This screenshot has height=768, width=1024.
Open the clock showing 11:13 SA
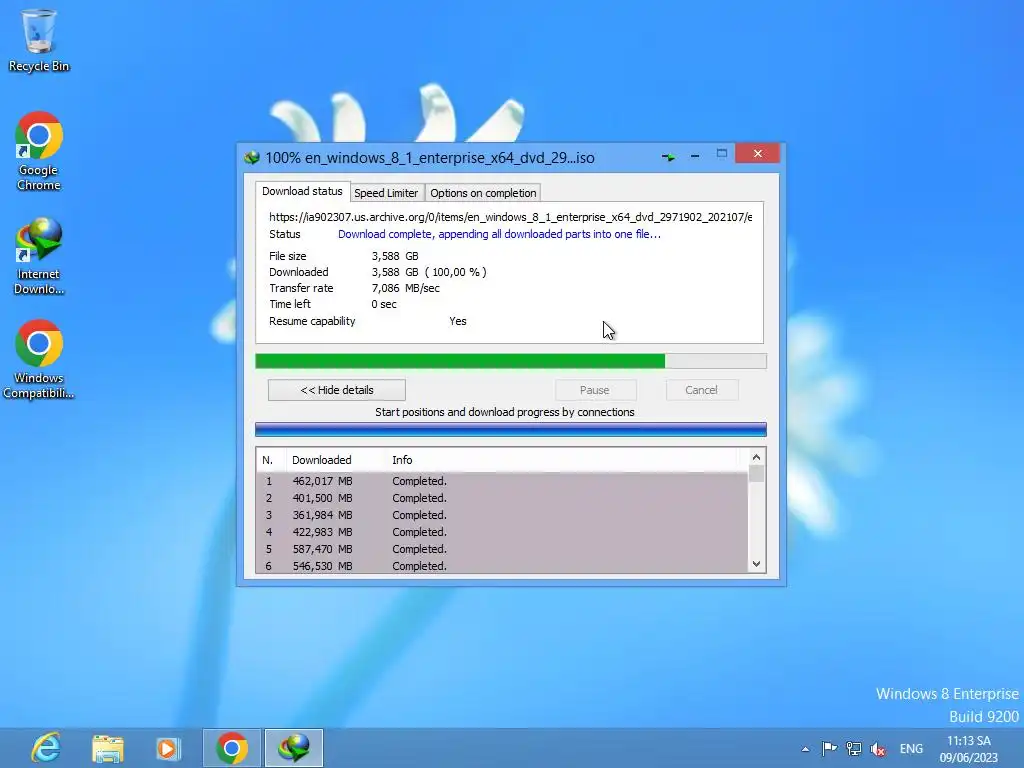[x=968, y=749]
